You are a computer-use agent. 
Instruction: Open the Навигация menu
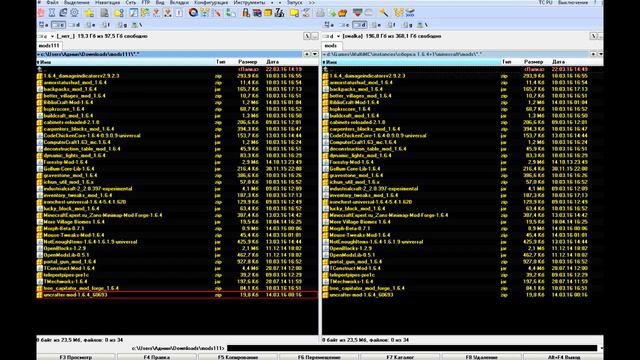click(x=108, y=2)
